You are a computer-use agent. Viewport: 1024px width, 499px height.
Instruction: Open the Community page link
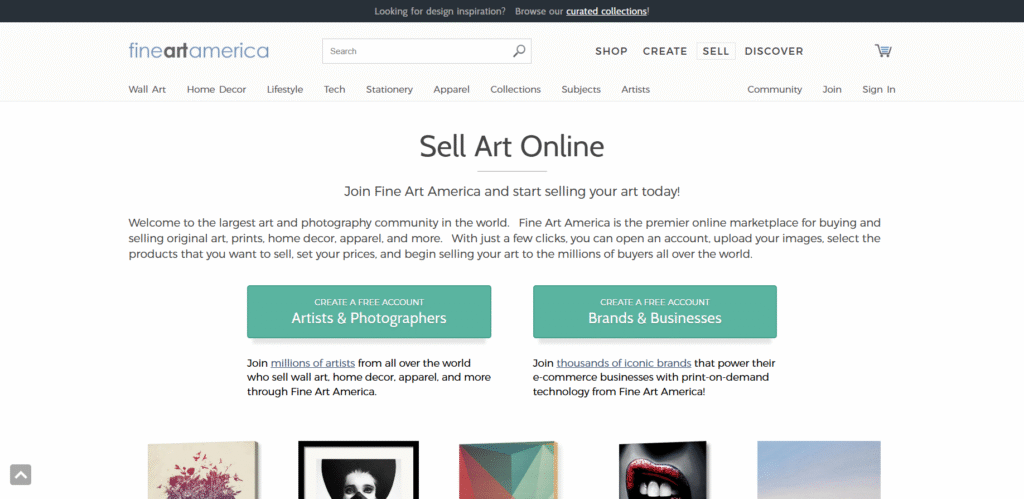click(774, 89)
